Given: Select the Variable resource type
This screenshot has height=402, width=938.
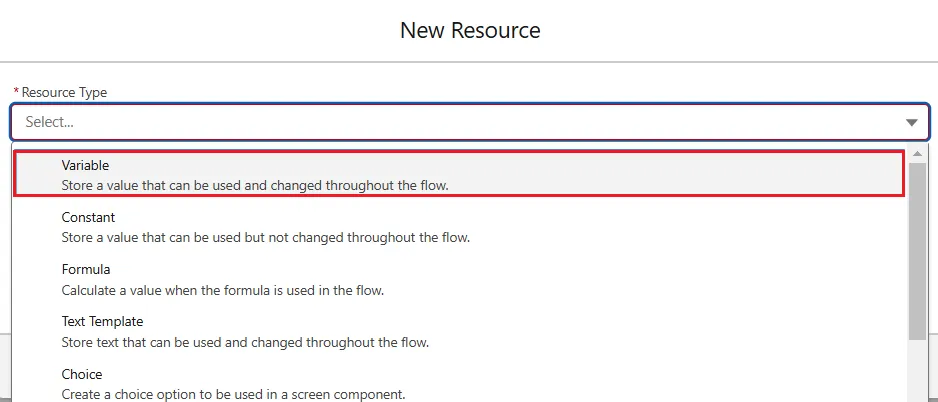Looking at the screenshot, I should click(x=86, y=165).
